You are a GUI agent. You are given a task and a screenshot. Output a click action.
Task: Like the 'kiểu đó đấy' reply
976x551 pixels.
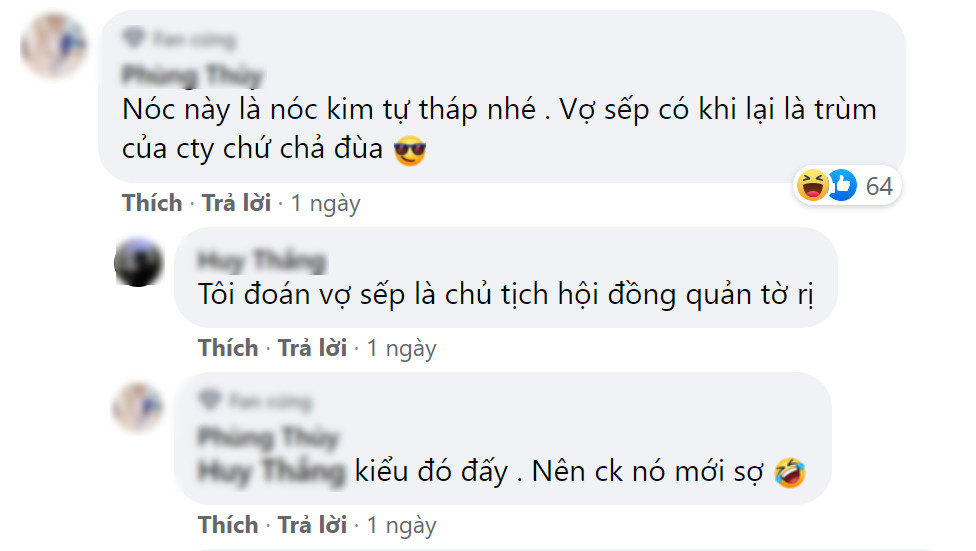(x=228, y=525)
